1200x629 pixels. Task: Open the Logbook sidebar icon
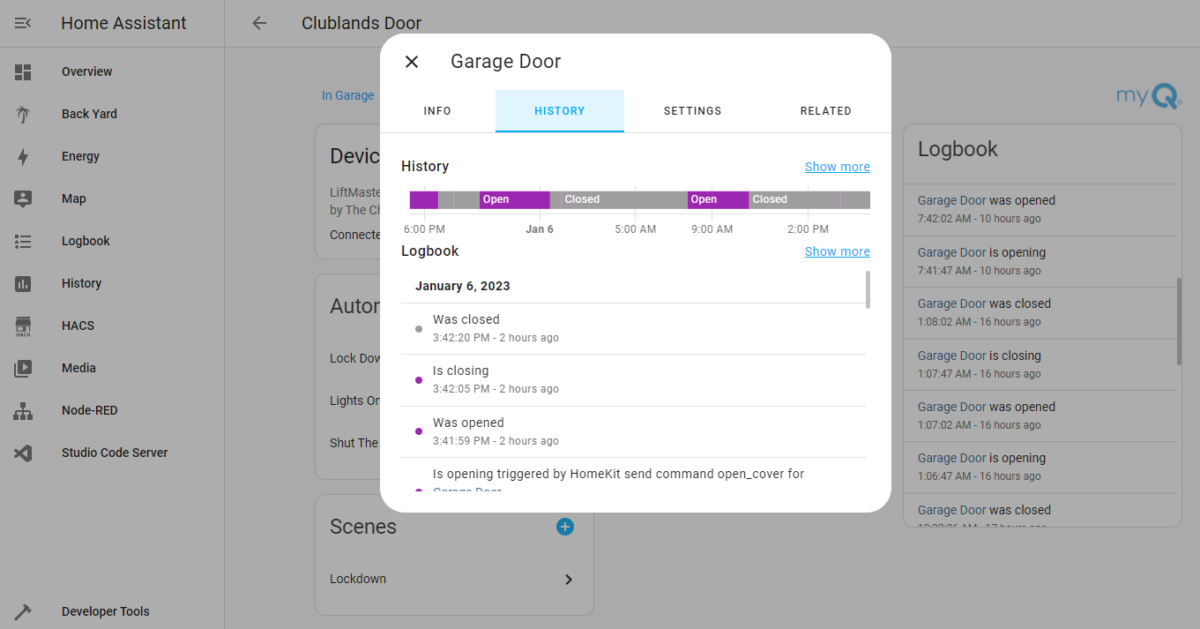coord(24,240)
